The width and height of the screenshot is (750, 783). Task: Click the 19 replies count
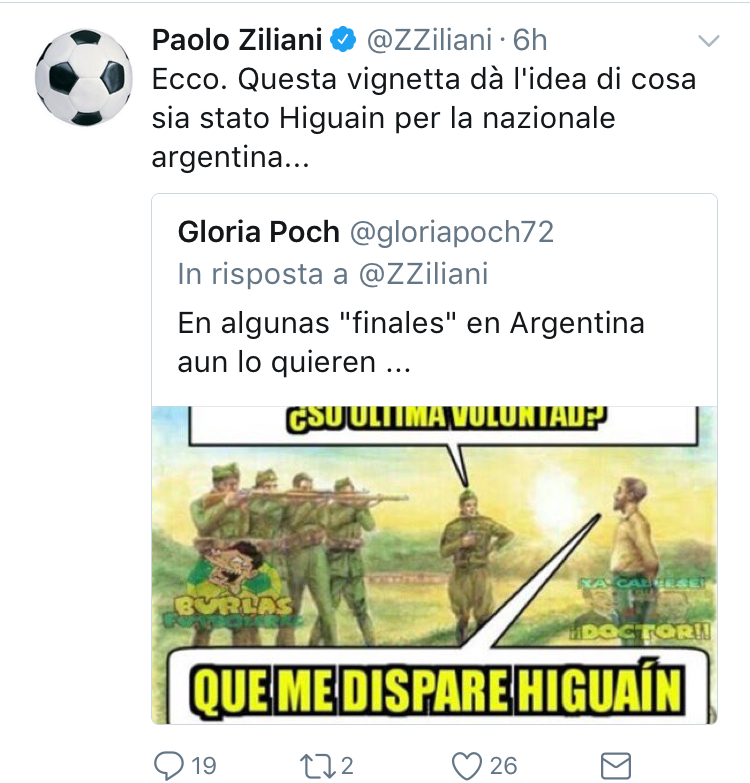click(204, 766)
